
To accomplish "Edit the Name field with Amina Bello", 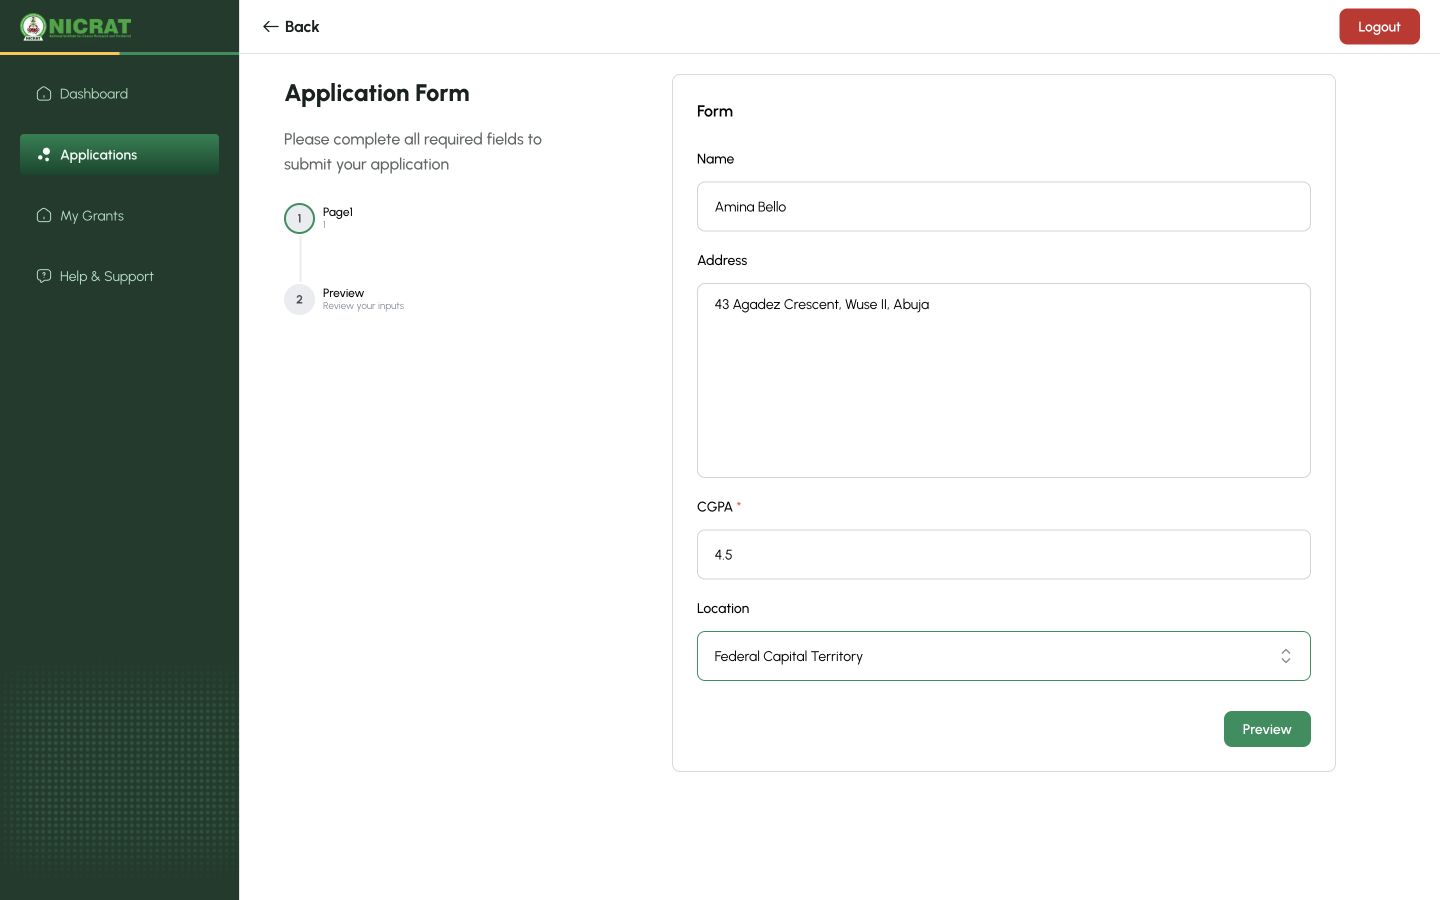I will coord(1003,207).
